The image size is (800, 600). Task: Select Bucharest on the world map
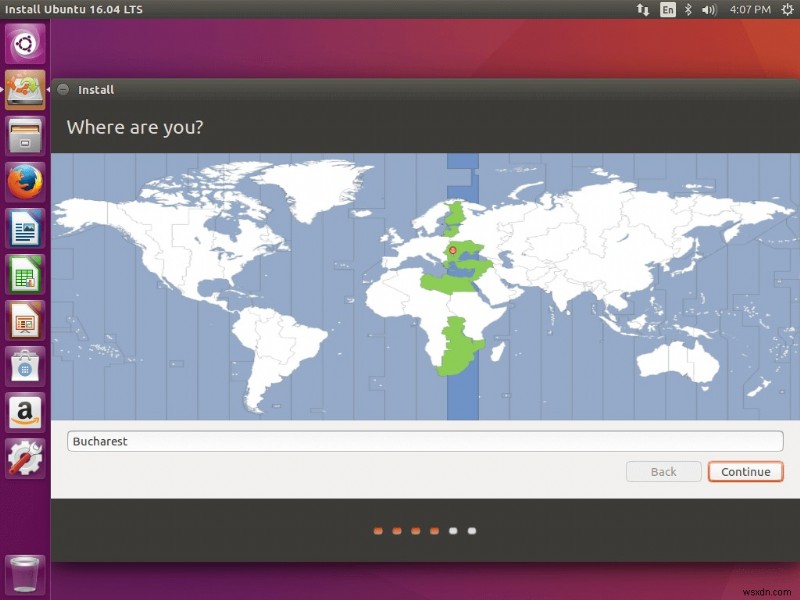tap(452, 249)
